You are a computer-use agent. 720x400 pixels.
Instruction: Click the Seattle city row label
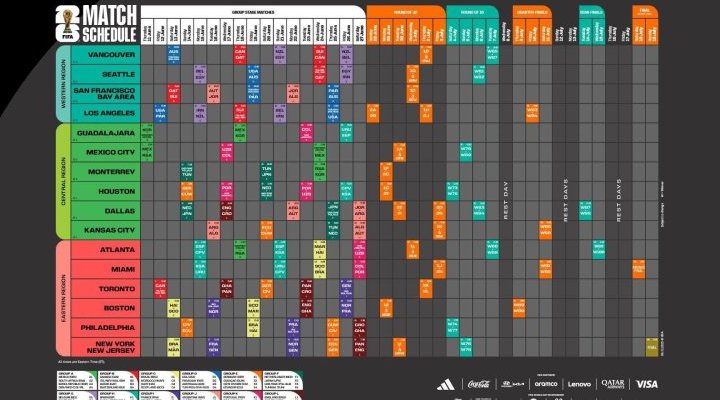pos(105,74)
